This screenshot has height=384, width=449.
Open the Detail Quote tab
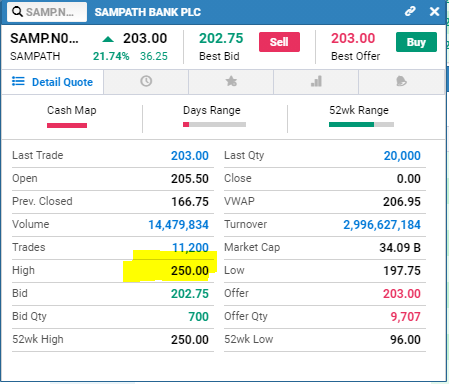pos(53,82)
